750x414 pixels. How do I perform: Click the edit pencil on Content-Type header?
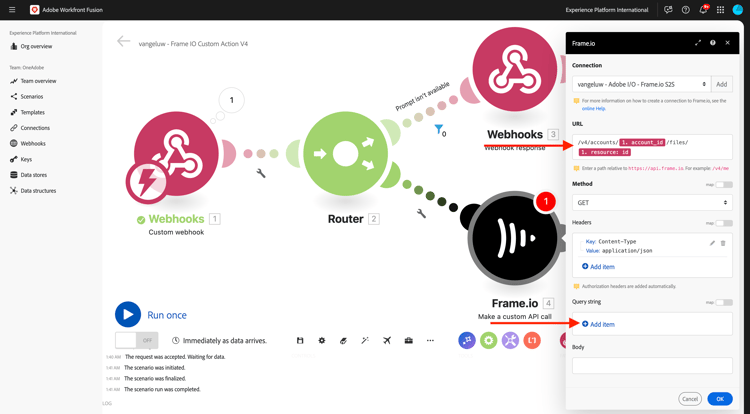pos(712,243)
